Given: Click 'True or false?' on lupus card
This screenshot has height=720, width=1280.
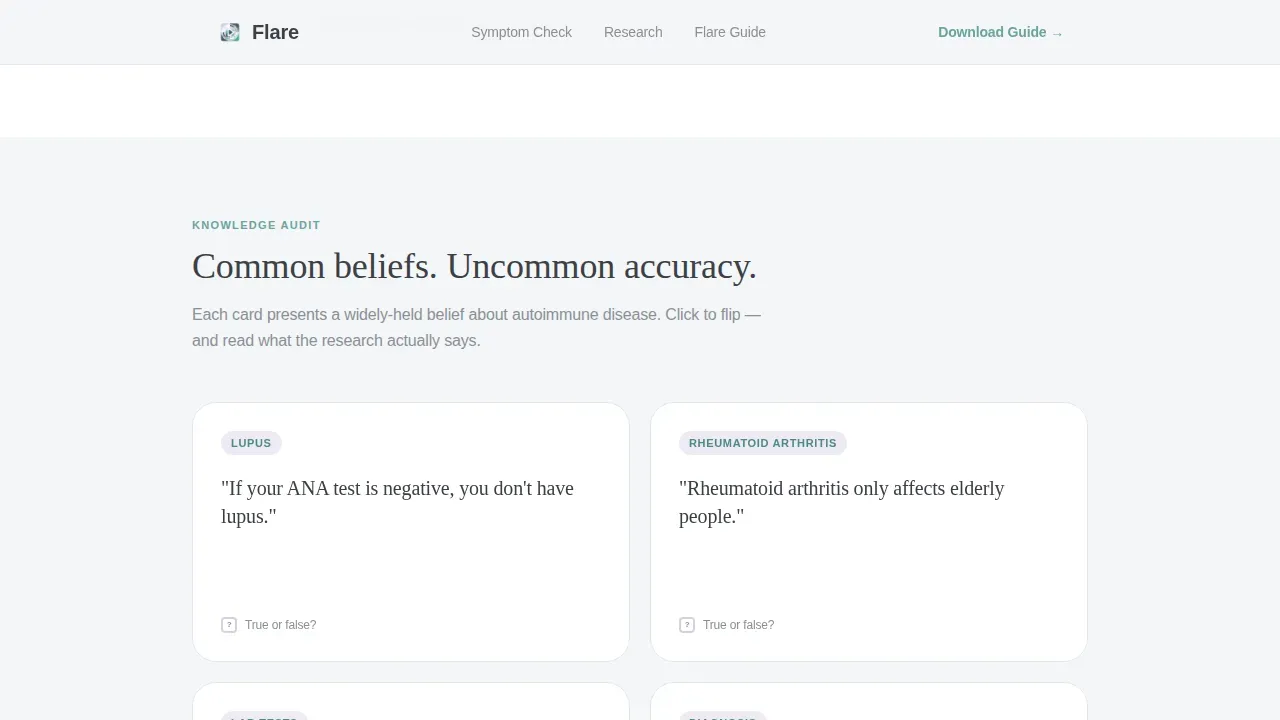Looking at the screenshot, I should click(x=280, y=625).
